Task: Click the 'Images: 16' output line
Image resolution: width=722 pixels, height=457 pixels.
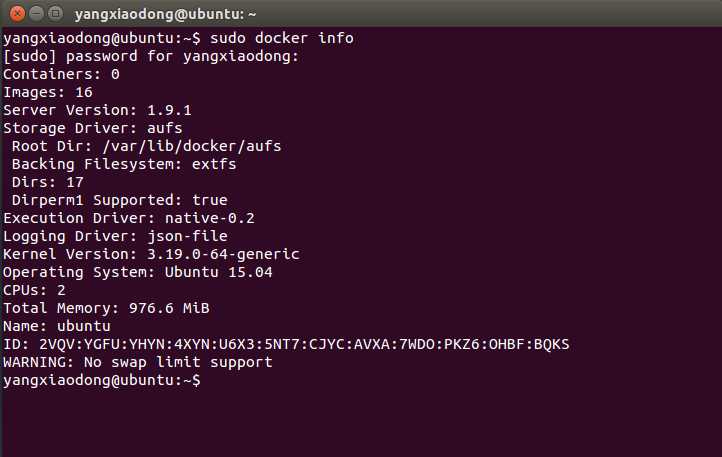Action: (48, 92)
